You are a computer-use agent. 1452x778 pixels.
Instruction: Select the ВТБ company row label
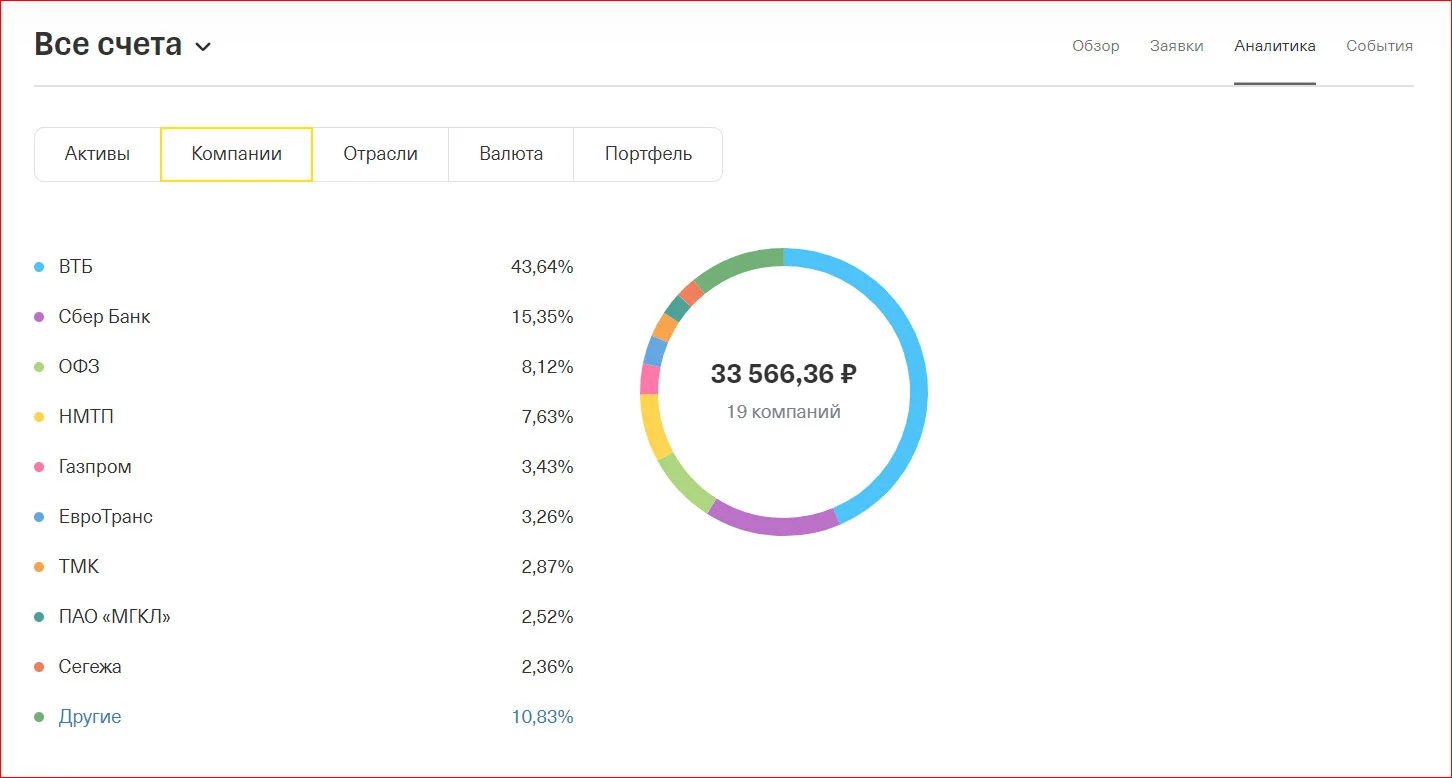point(76,267)
